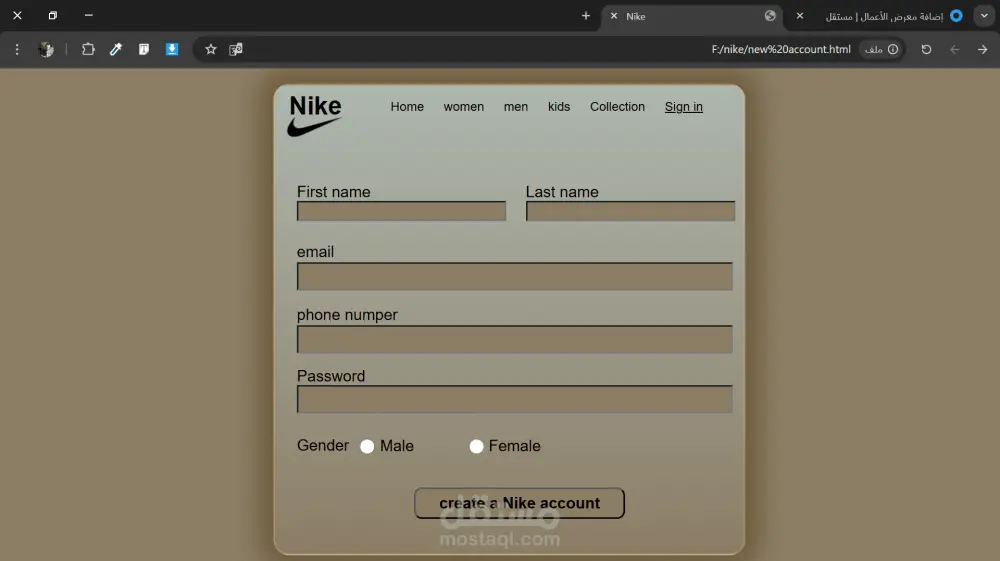The image size is (1000, 561).
Task: View site information via the ملف chip
Action: click(881, 49)
